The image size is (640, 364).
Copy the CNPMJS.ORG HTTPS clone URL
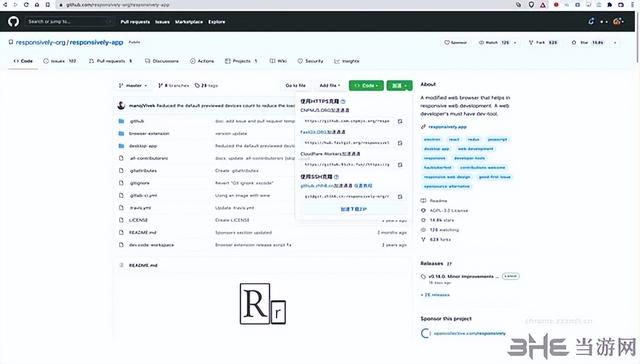coord(400,121)
